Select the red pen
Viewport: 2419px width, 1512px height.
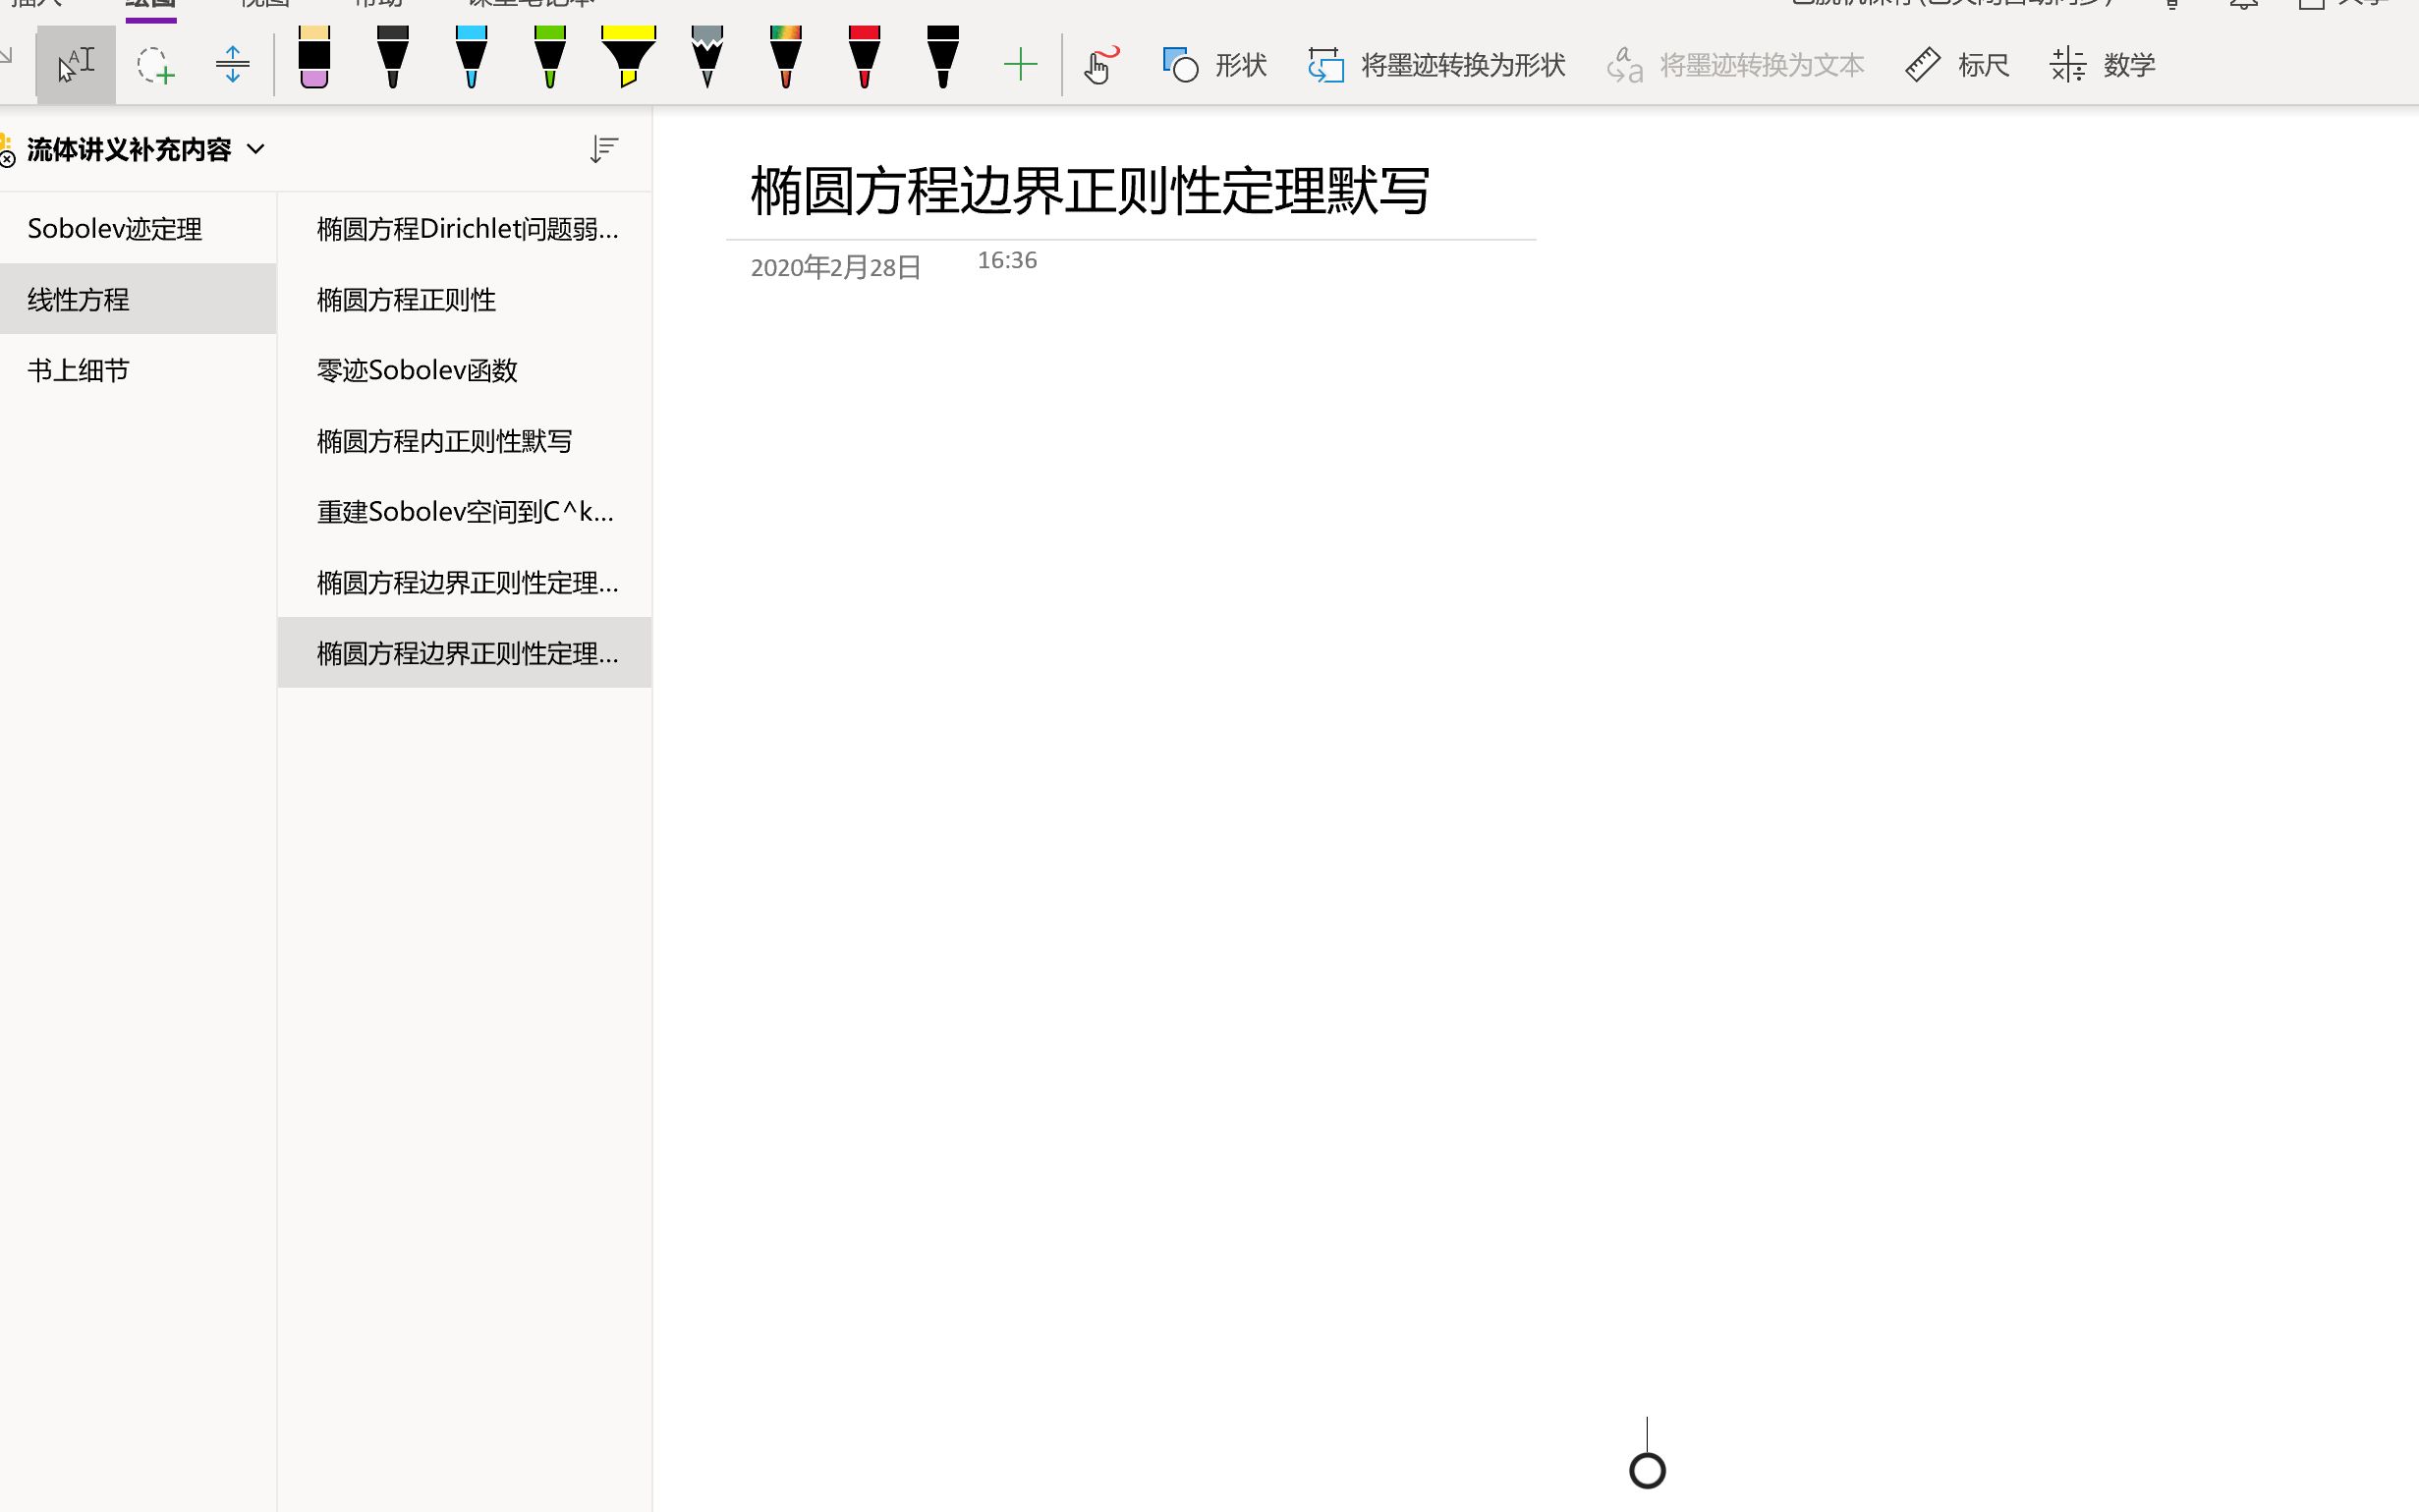tap(864, 58)
